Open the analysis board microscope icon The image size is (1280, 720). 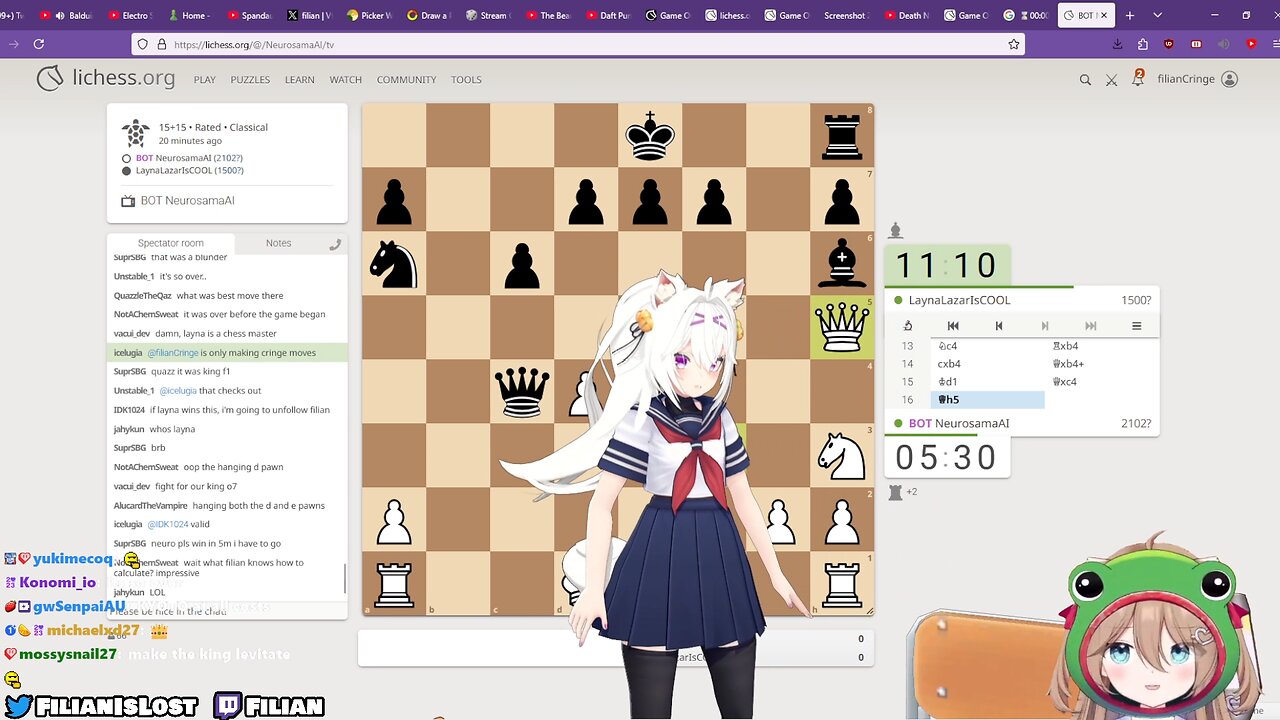click(x=907, y=325)
